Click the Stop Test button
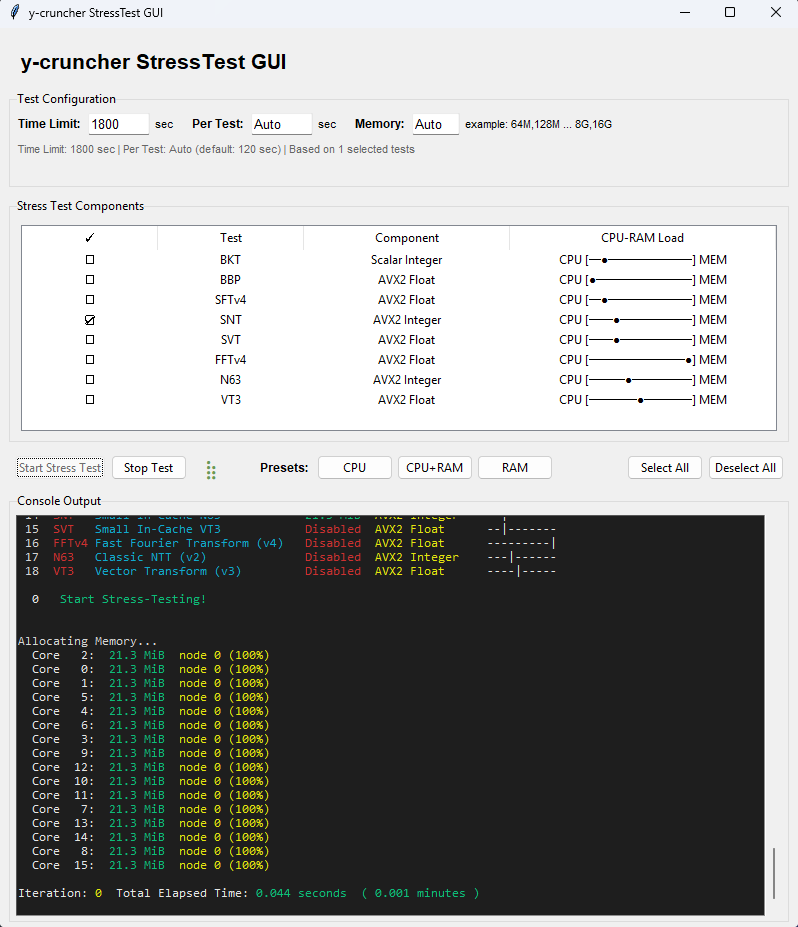 (x=148, y=468)
